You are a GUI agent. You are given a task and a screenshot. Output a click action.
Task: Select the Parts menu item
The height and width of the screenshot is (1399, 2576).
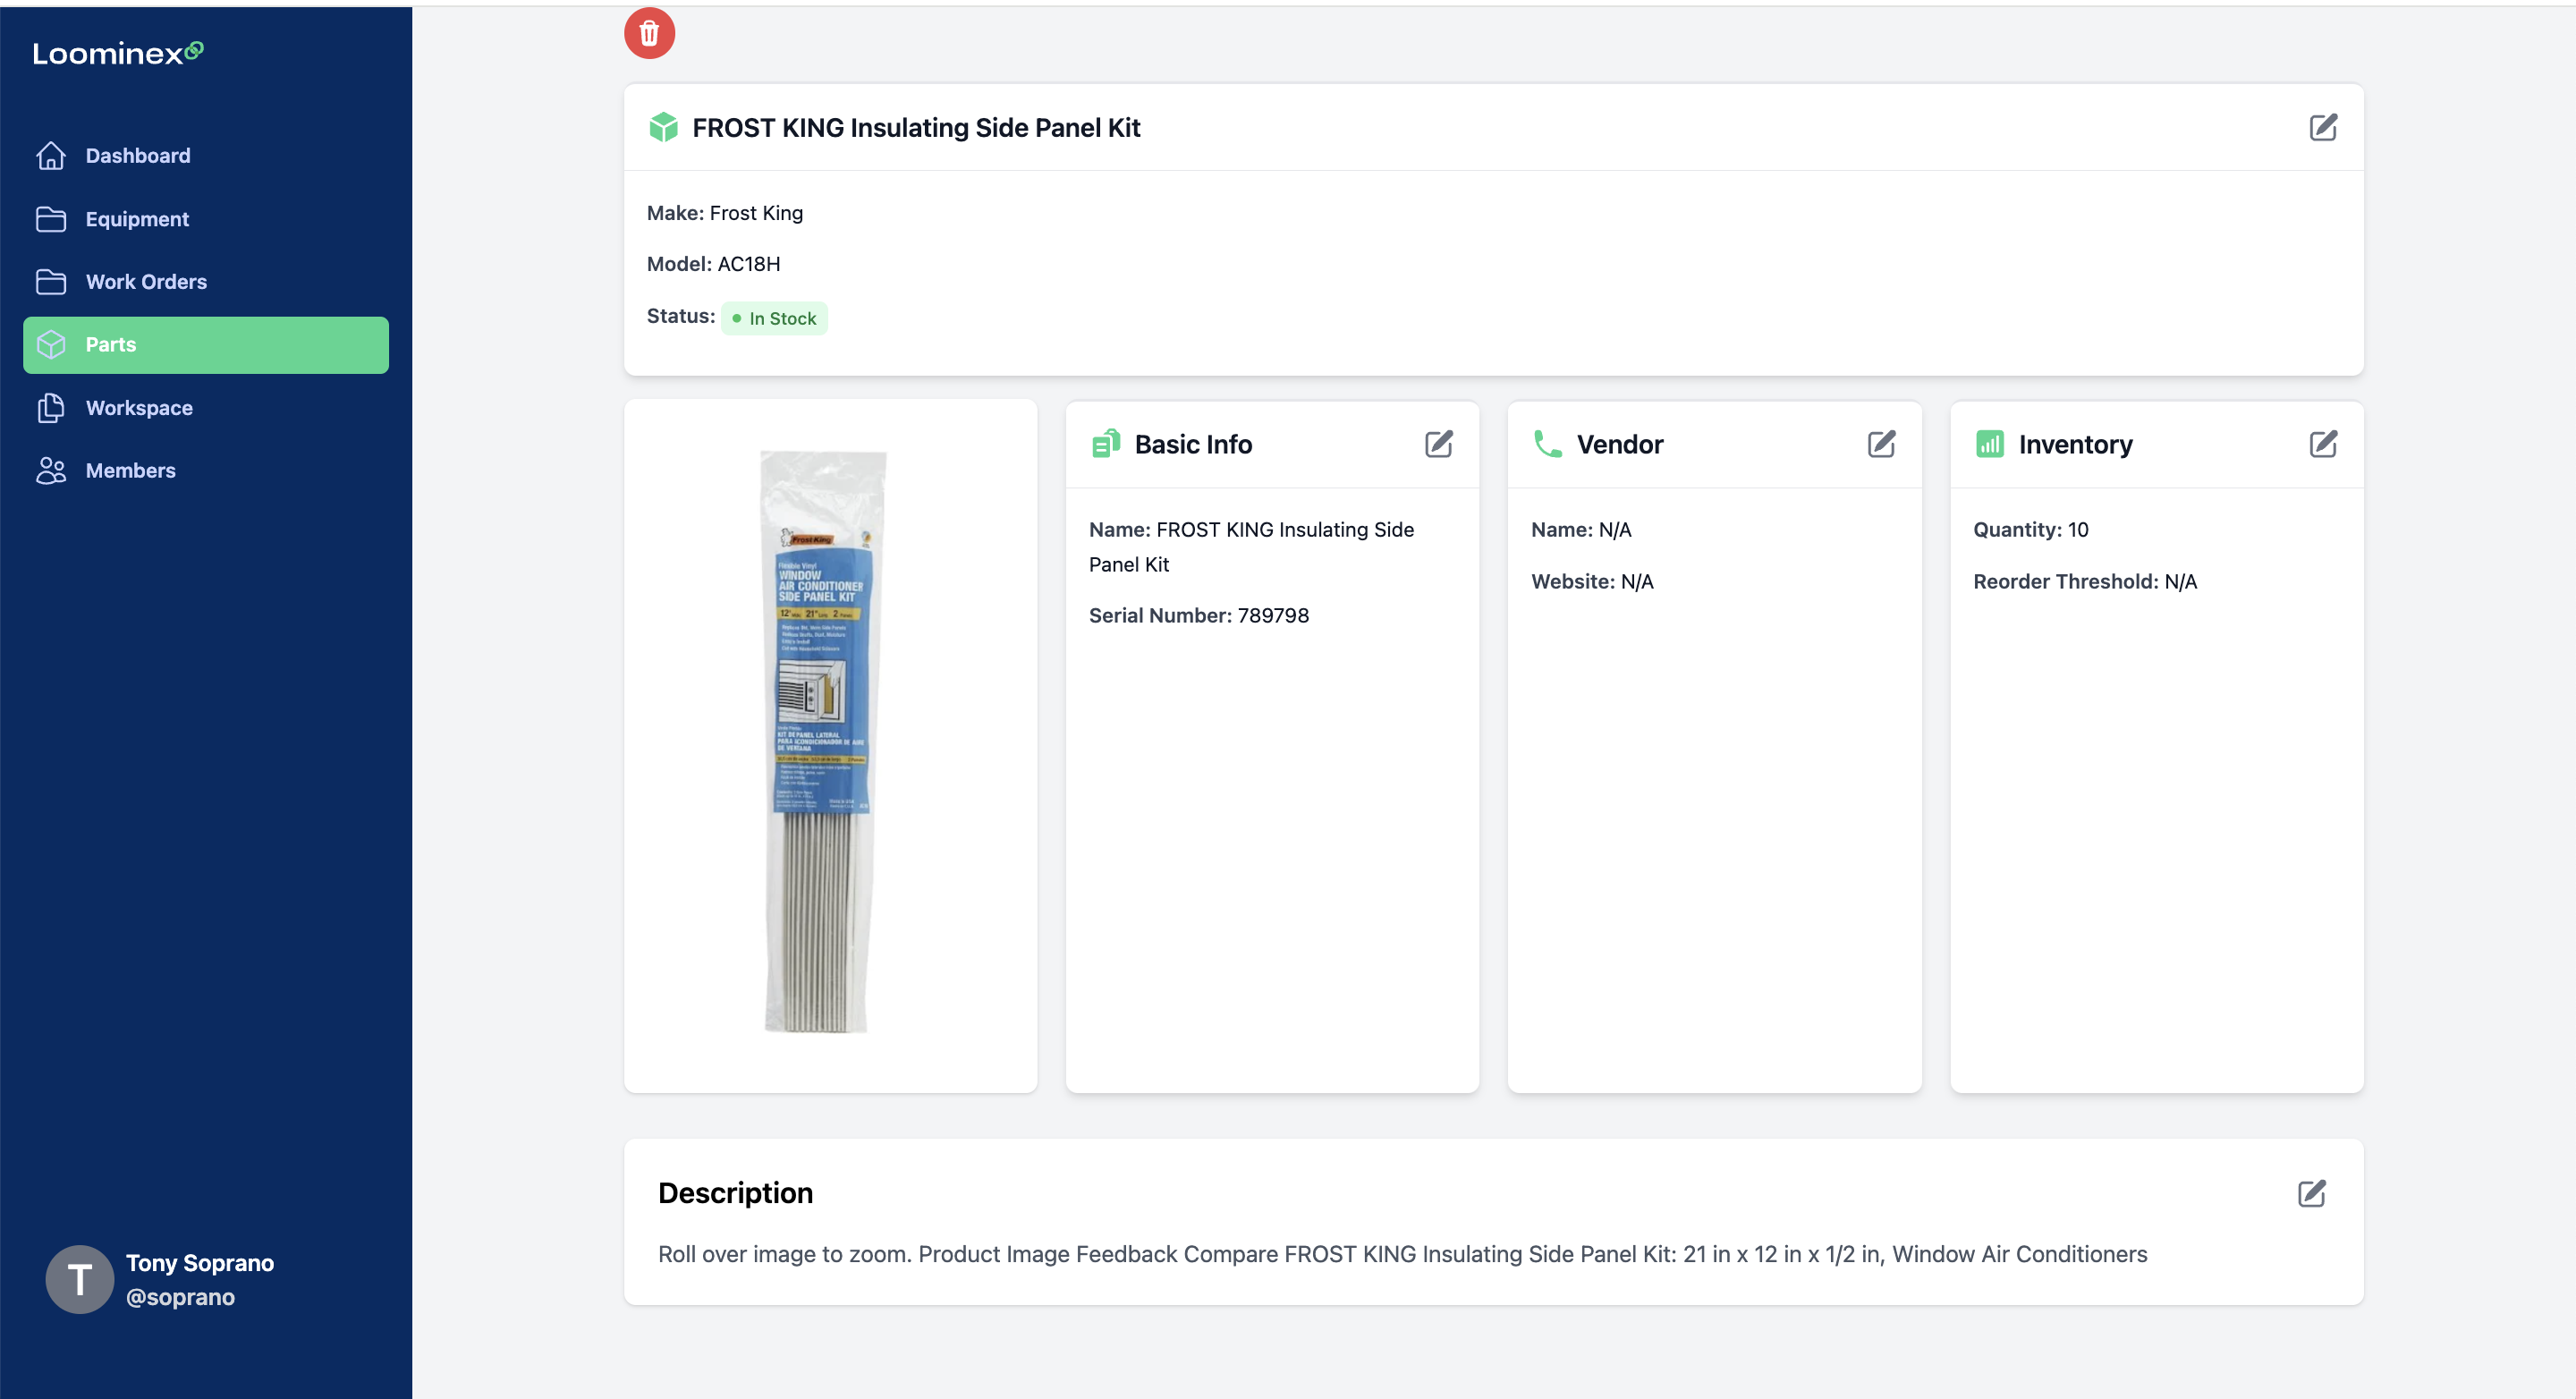click(206, 345)
